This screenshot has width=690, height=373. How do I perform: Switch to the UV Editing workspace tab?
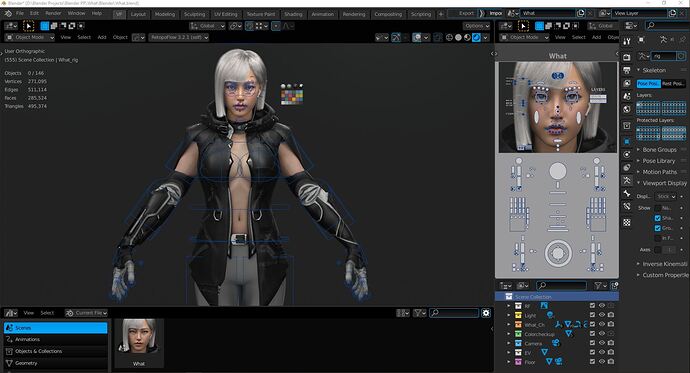(225, 14)
